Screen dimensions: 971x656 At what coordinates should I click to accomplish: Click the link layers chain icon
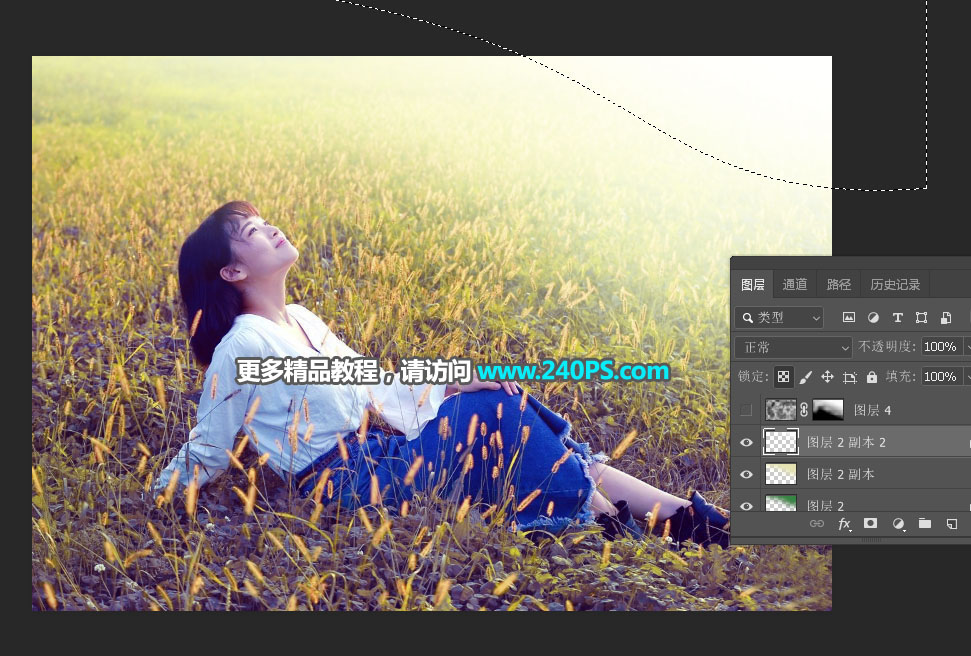817,523
